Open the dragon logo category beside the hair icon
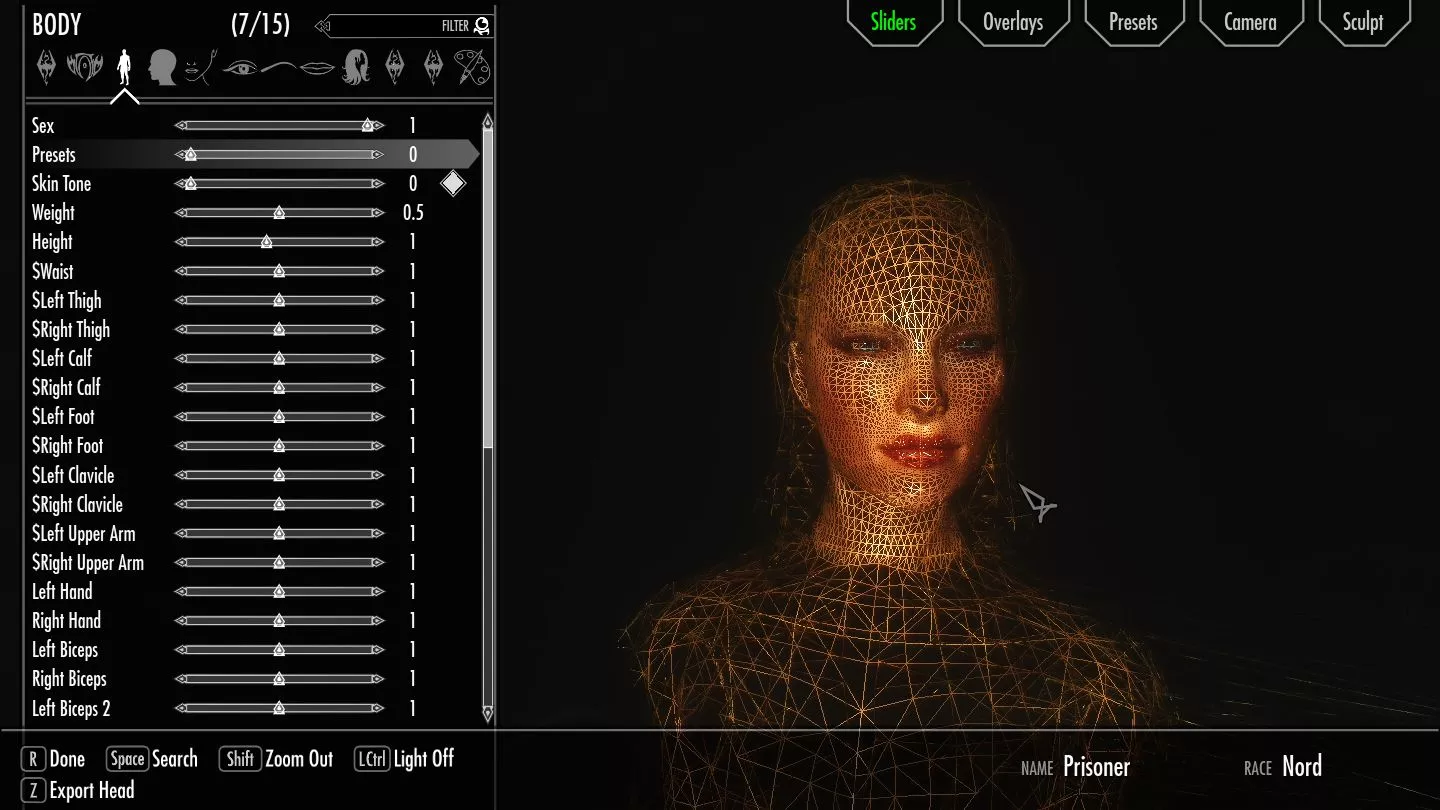The image size is (1440, 810). [x=394, y=68]
